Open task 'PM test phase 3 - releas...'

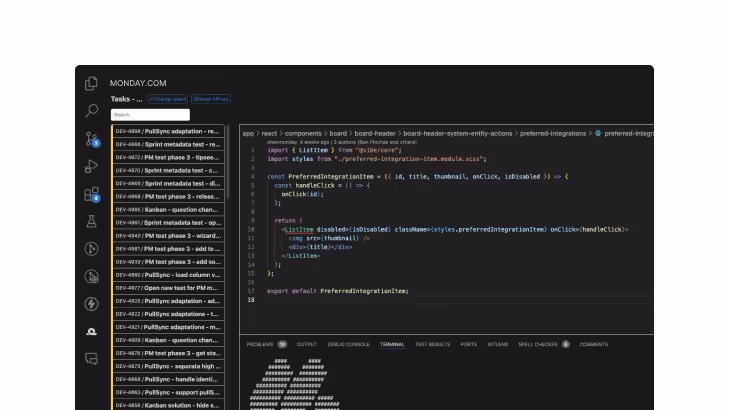click(168, 196)
